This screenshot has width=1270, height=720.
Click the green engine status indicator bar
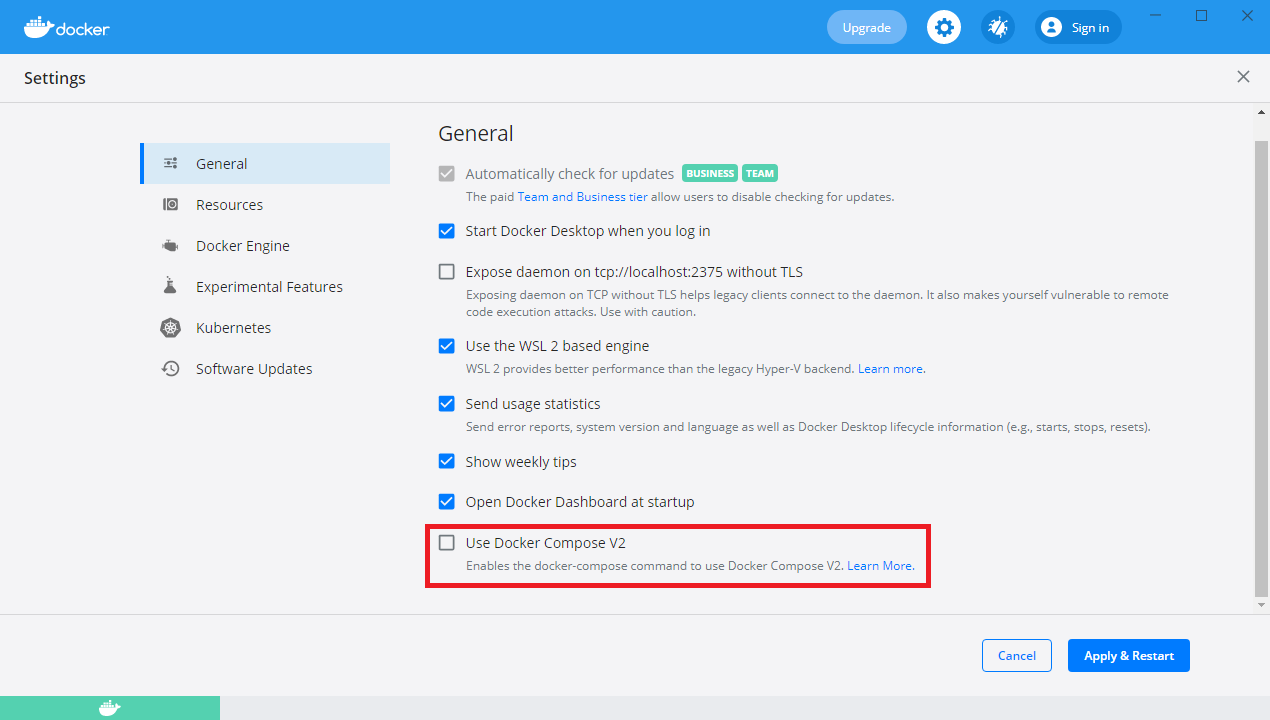coord(110,708)
